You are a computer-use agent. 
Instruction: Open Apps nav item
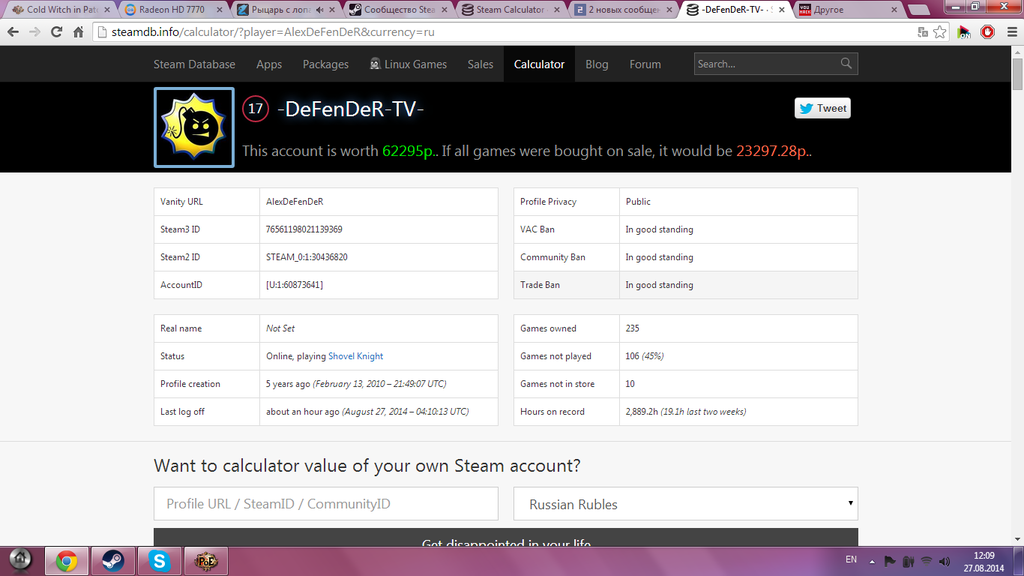(x=269, y=64)
